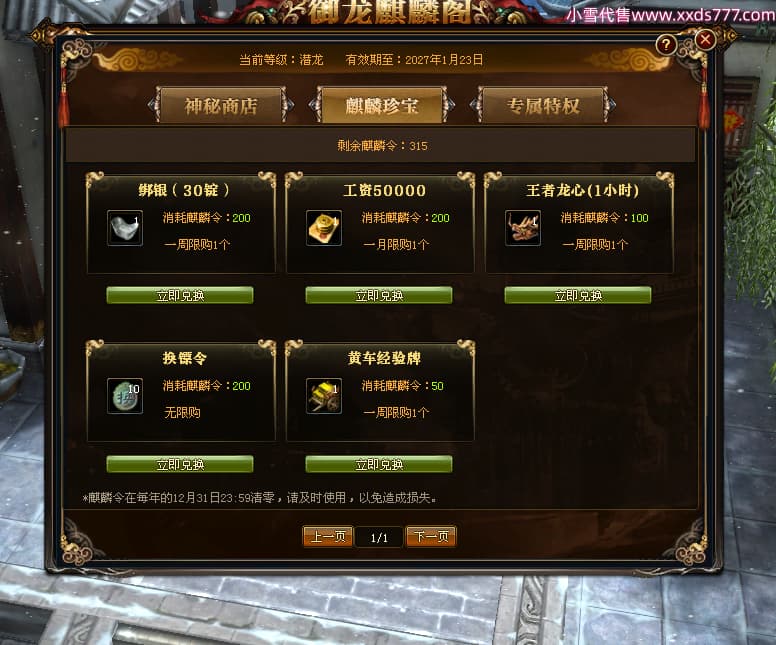This screenshot has width=776, height=645.
Task: Redeem 换镖令 with 立即兑换 button
Action: tap(180, 464)
